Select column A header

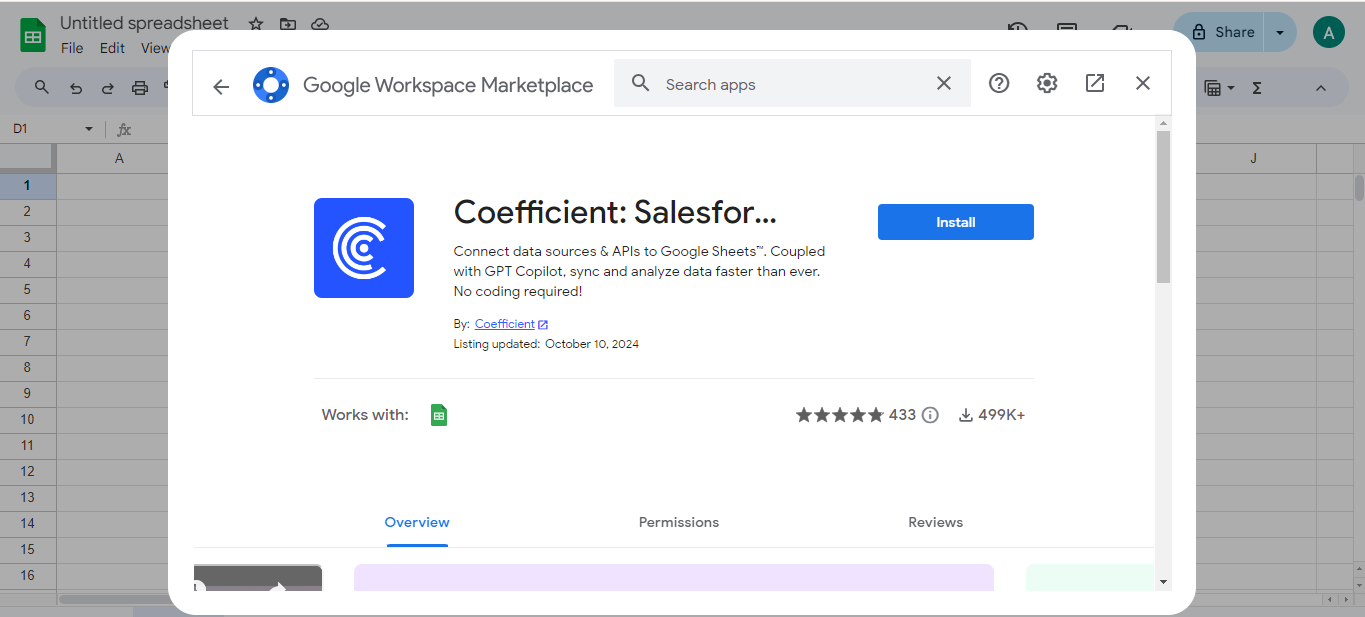[119, 158]
